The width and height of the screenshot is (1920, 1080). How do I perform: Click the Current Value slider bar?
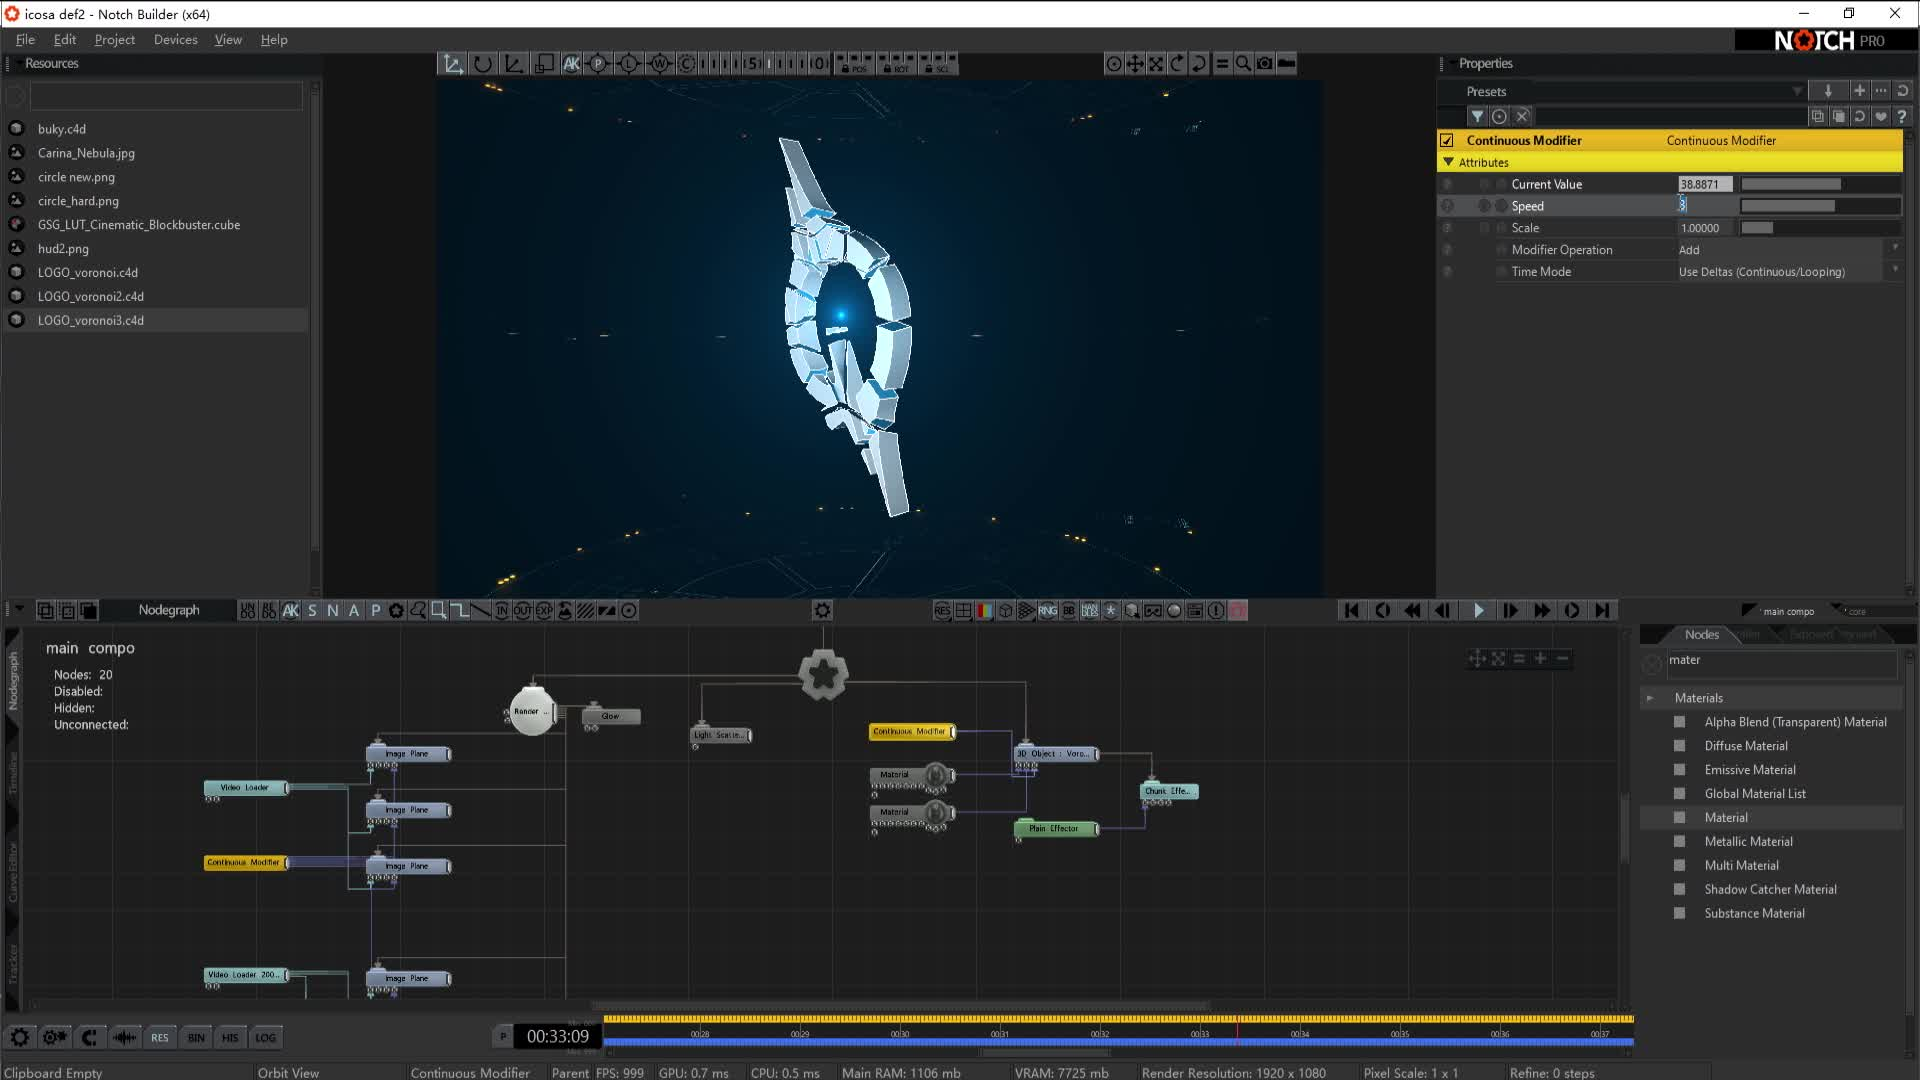1820,185
